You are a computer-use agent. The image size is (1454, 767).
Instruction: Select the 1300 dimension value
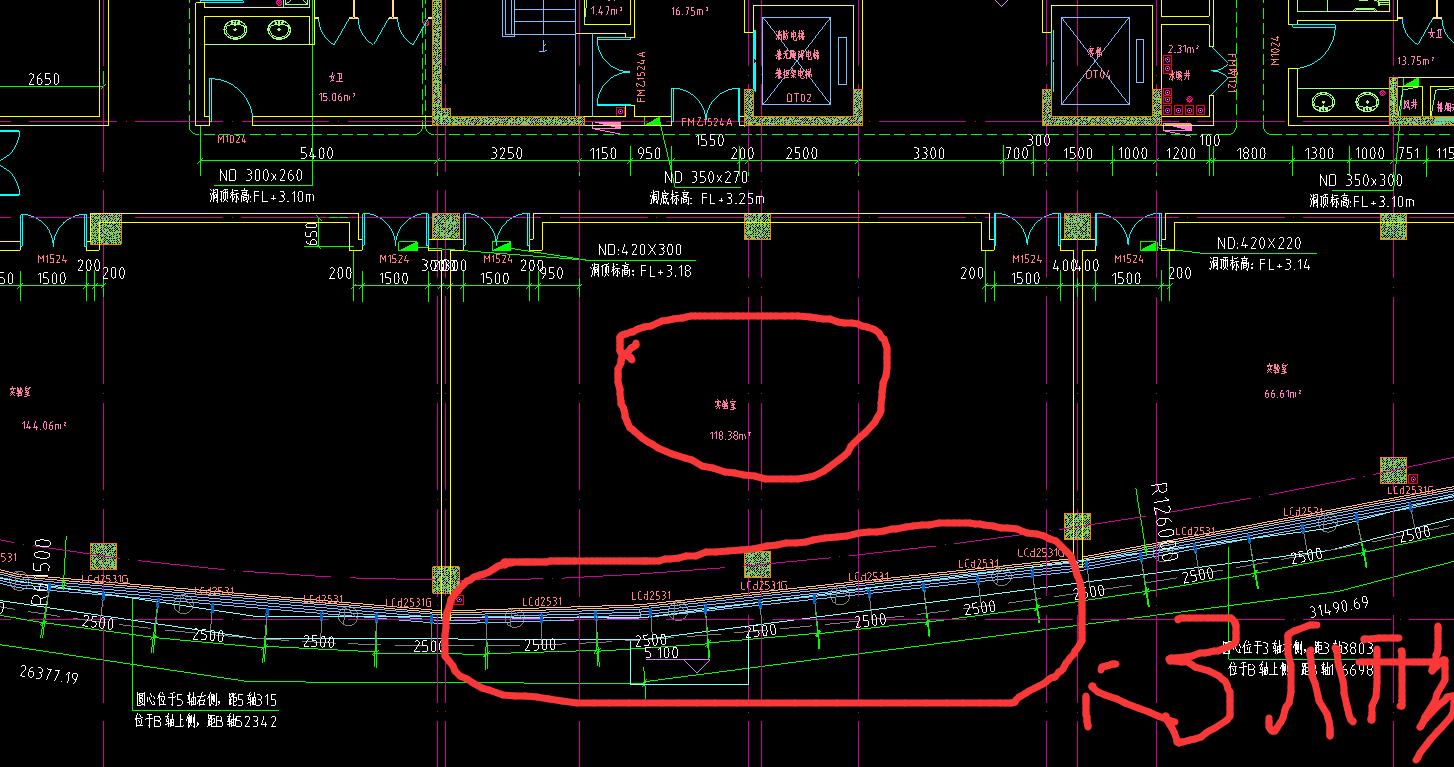pos(1319,154)
